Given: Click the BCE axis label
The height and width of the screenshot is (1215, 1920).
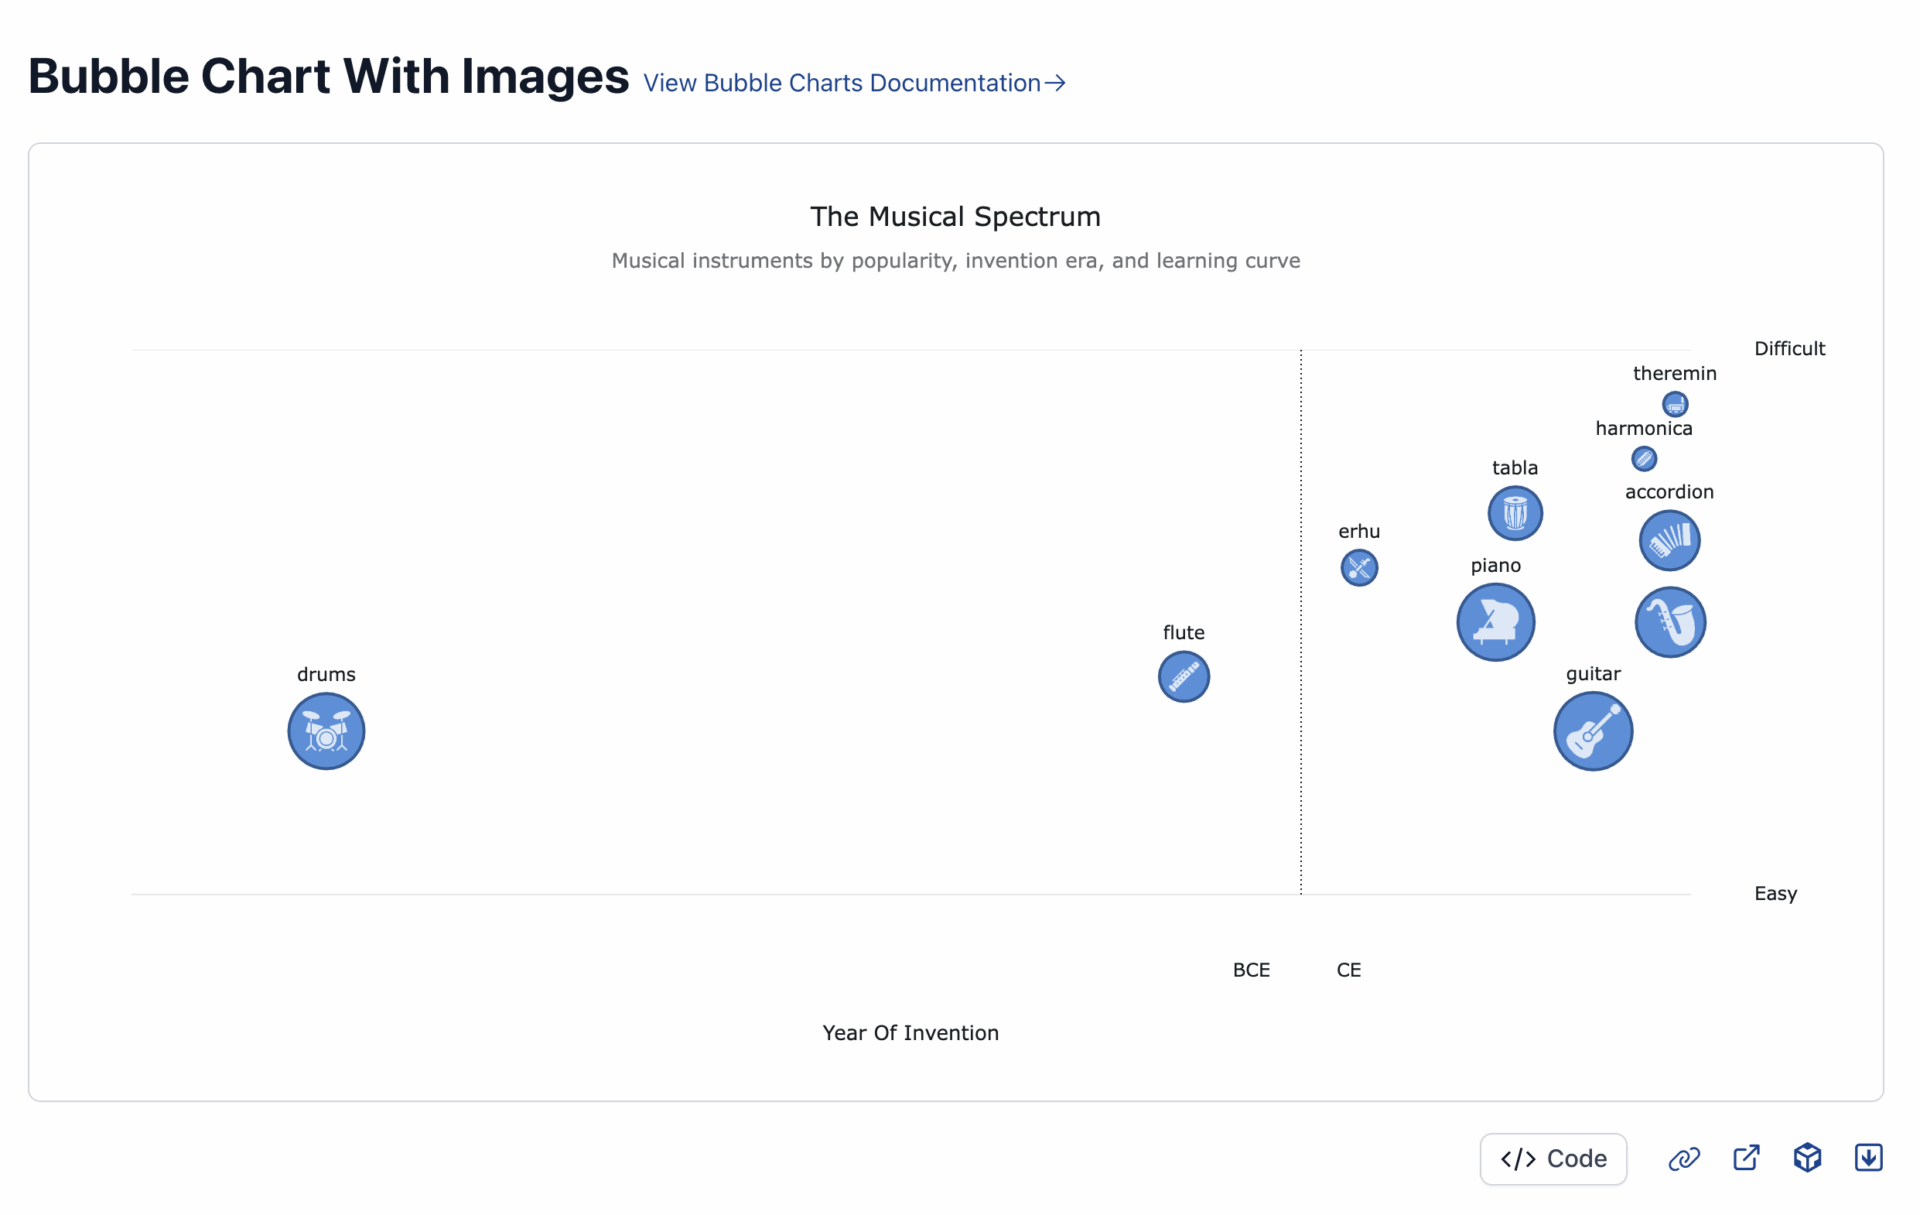Looking at the screenshot, I should tap(1251, 970).
